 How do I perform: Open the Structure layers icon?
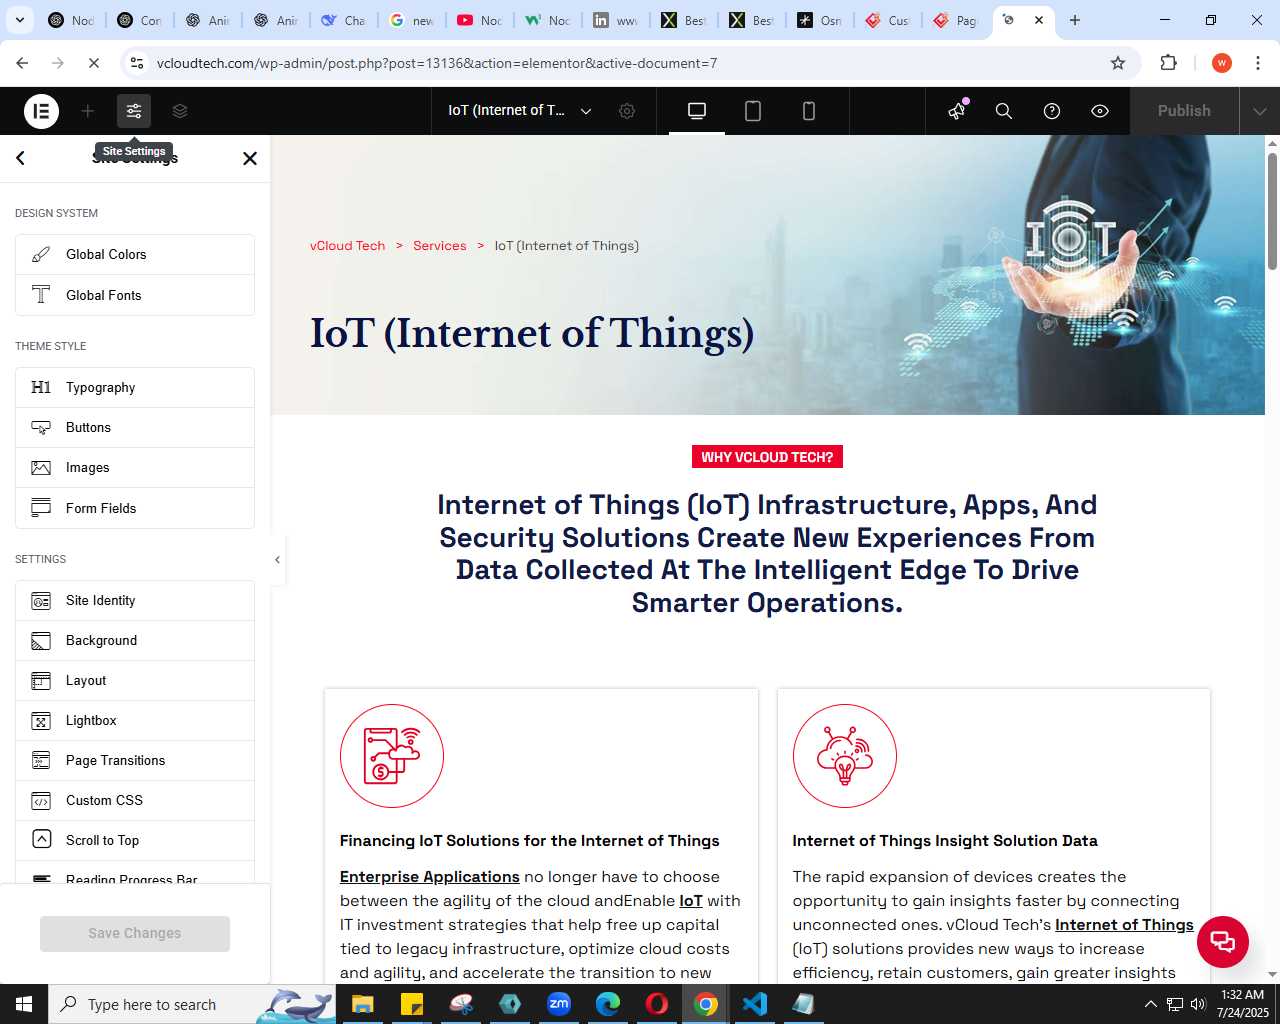(x=180, y=111)
